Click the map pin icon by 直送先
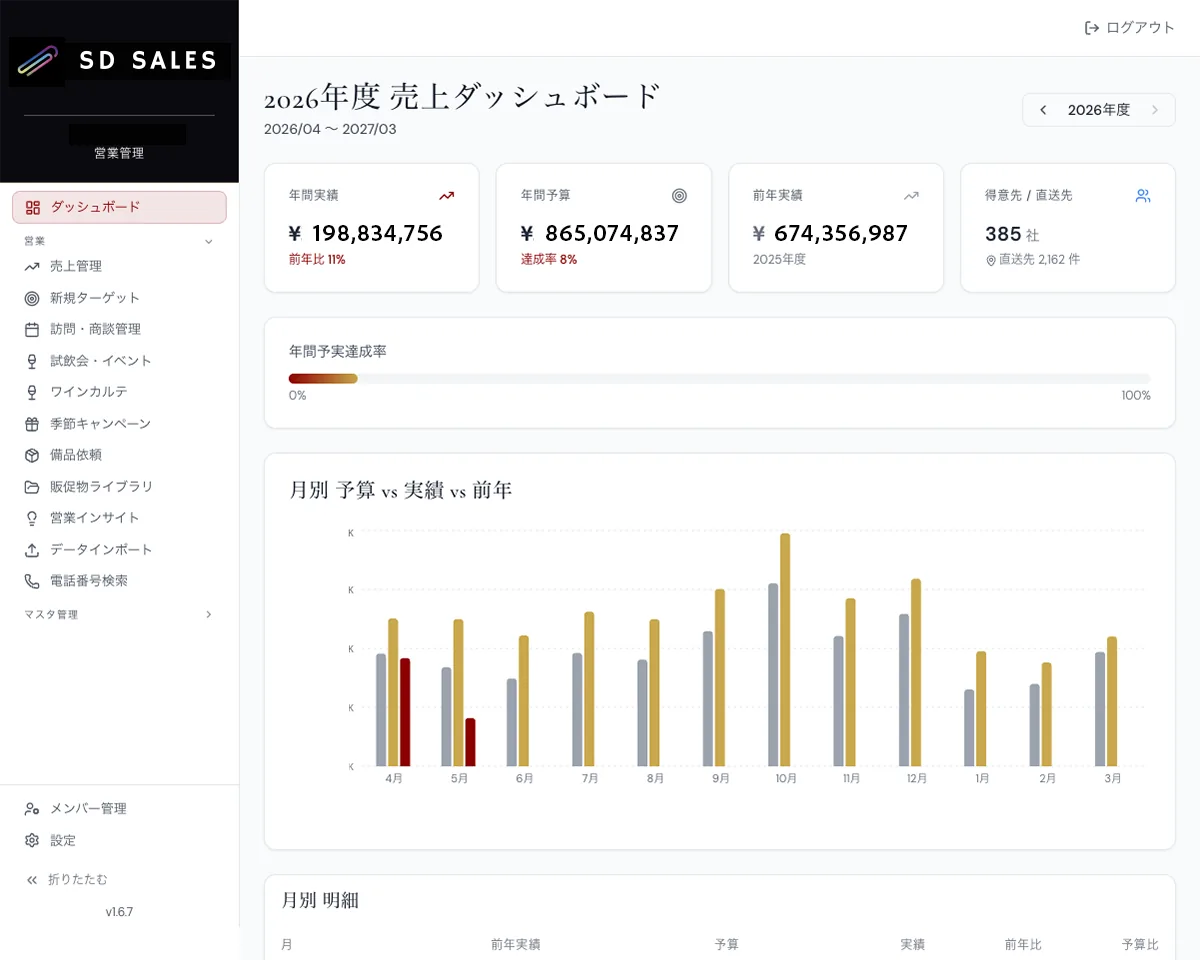The image size is (1200, 960). pos(991,260)
